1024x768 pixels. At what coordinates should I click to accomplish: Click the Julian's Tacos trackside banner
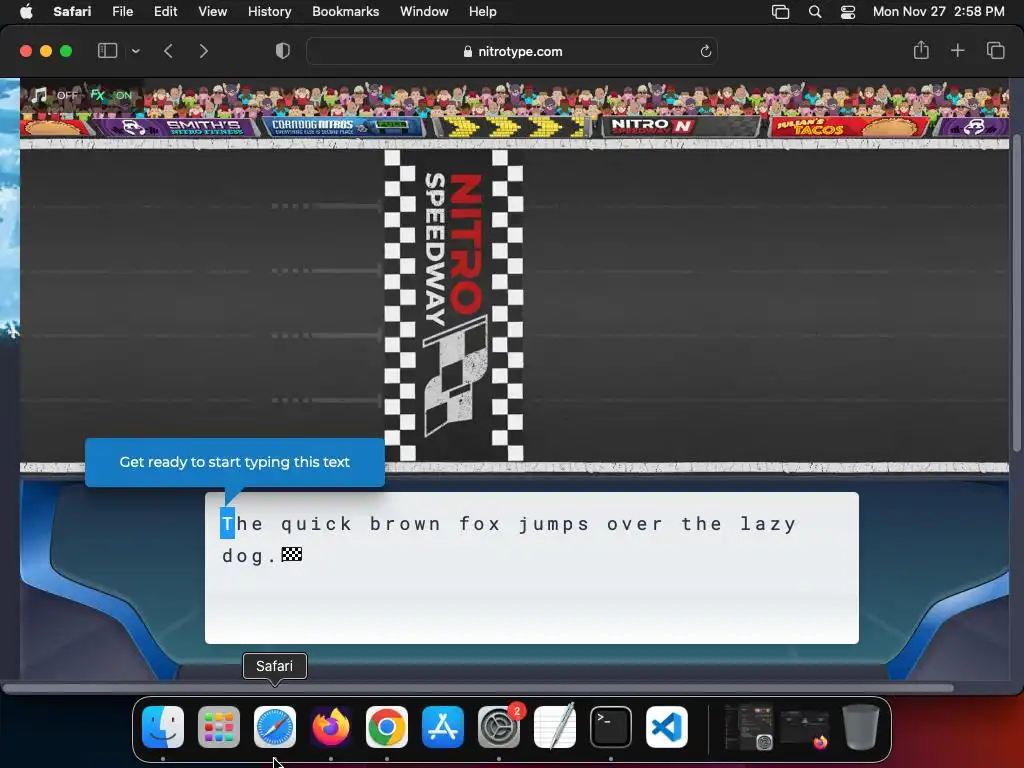point(848,126)
